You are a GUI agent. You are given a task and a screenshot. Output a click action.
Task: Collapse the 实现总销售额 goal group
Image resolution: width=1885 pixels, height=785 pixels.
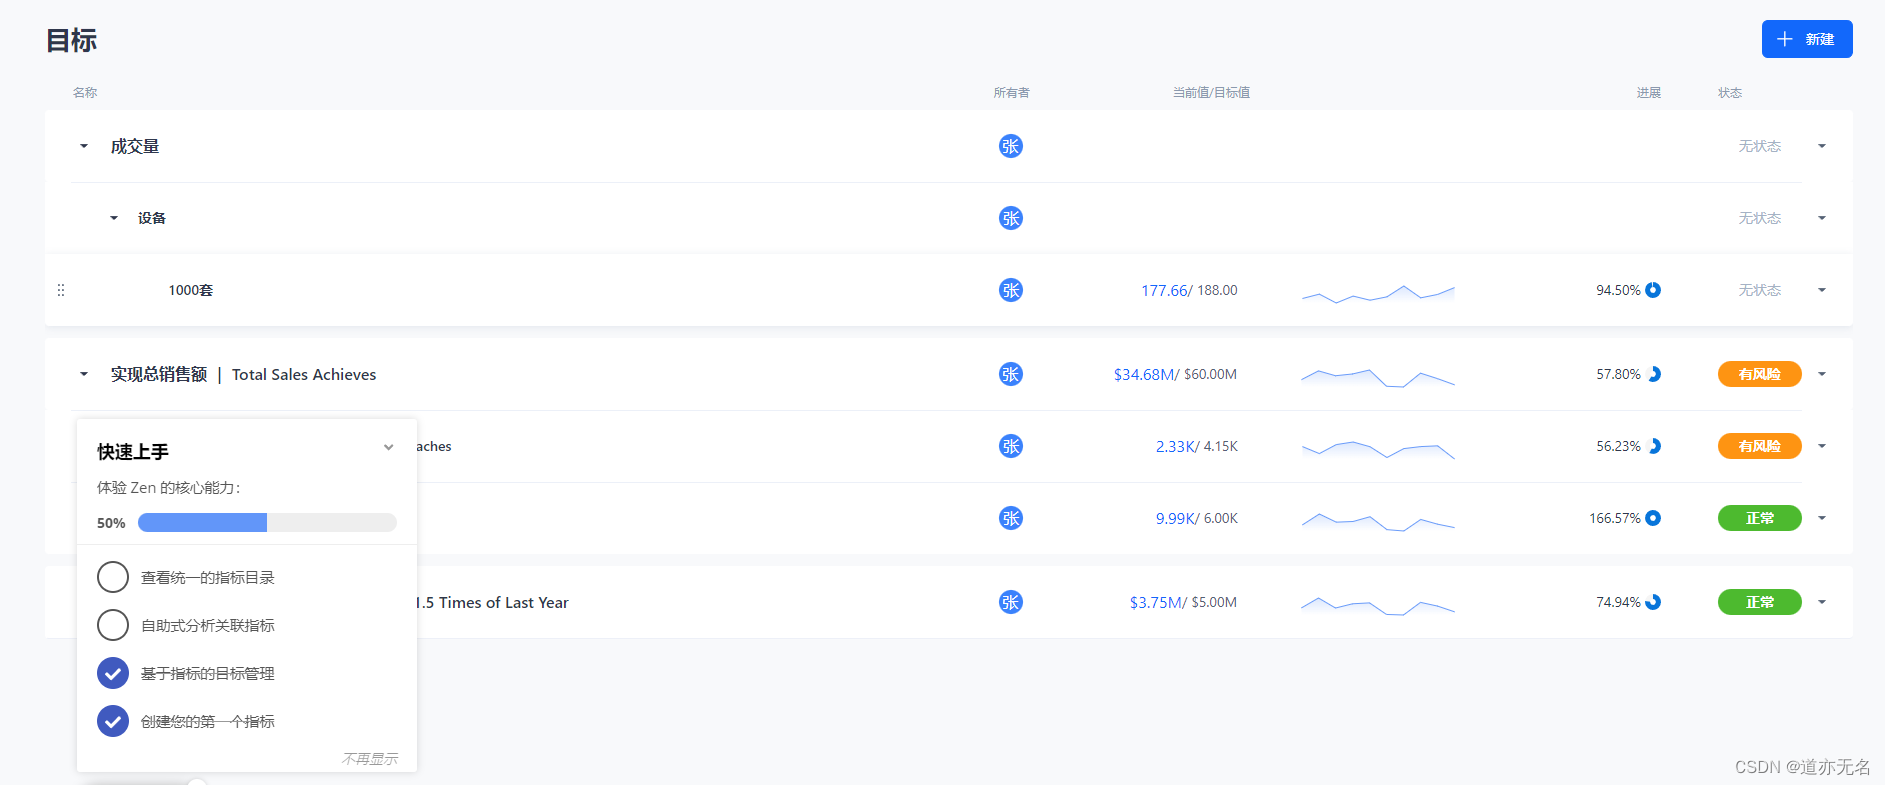click(84, 374)
